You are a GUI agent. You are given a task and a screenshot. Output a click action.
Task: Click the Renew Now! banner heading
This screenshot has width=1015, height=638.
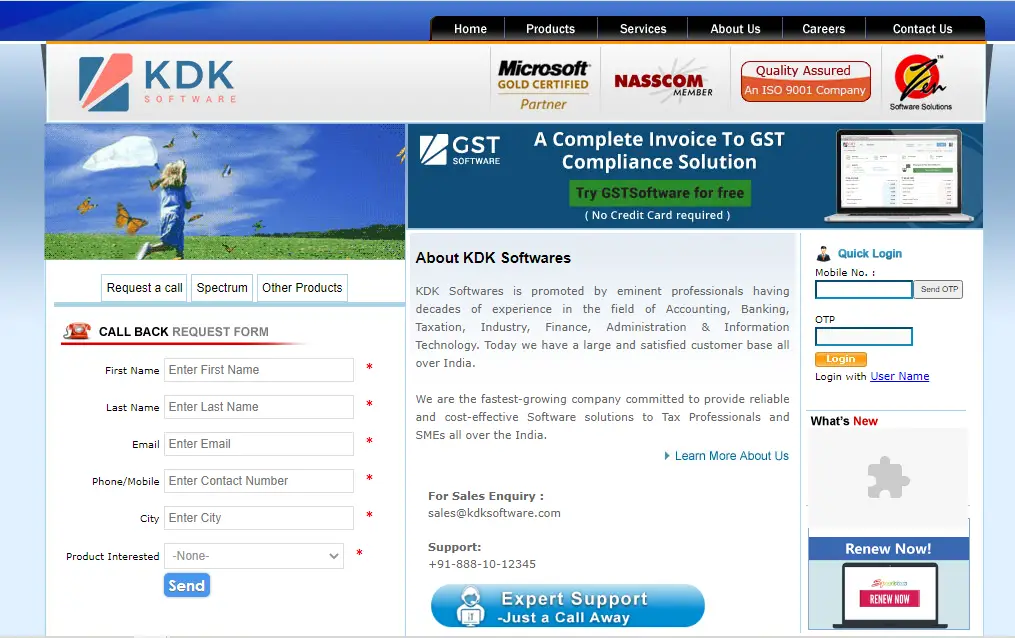888,549
